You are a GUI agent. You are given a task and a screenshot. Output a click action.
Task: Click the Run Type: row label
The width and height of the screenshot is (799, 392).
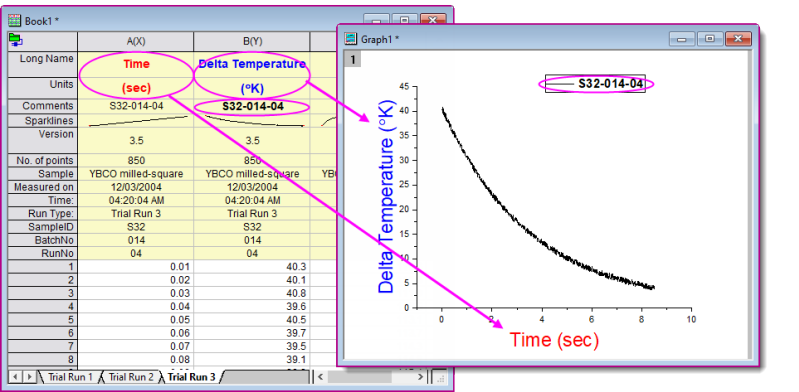pyautogui.click(x=43, y=214)
